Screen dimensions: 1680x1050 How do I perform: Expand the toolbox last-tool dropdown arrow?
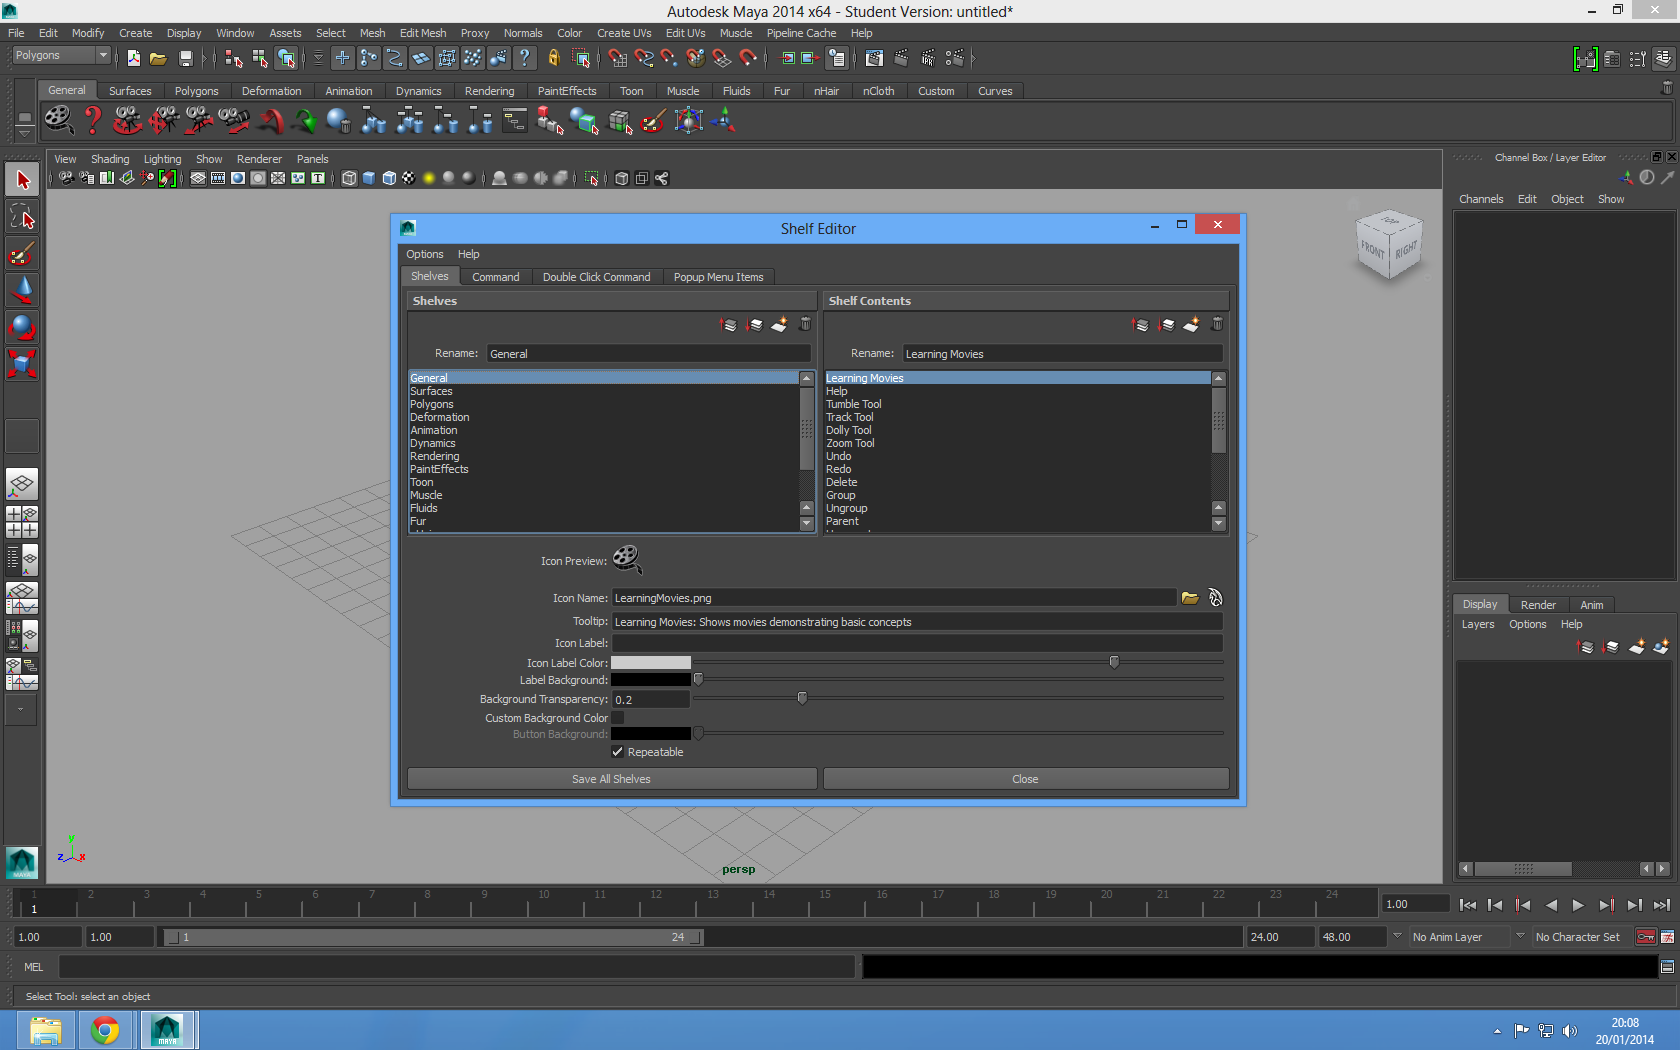pos(21,710)
